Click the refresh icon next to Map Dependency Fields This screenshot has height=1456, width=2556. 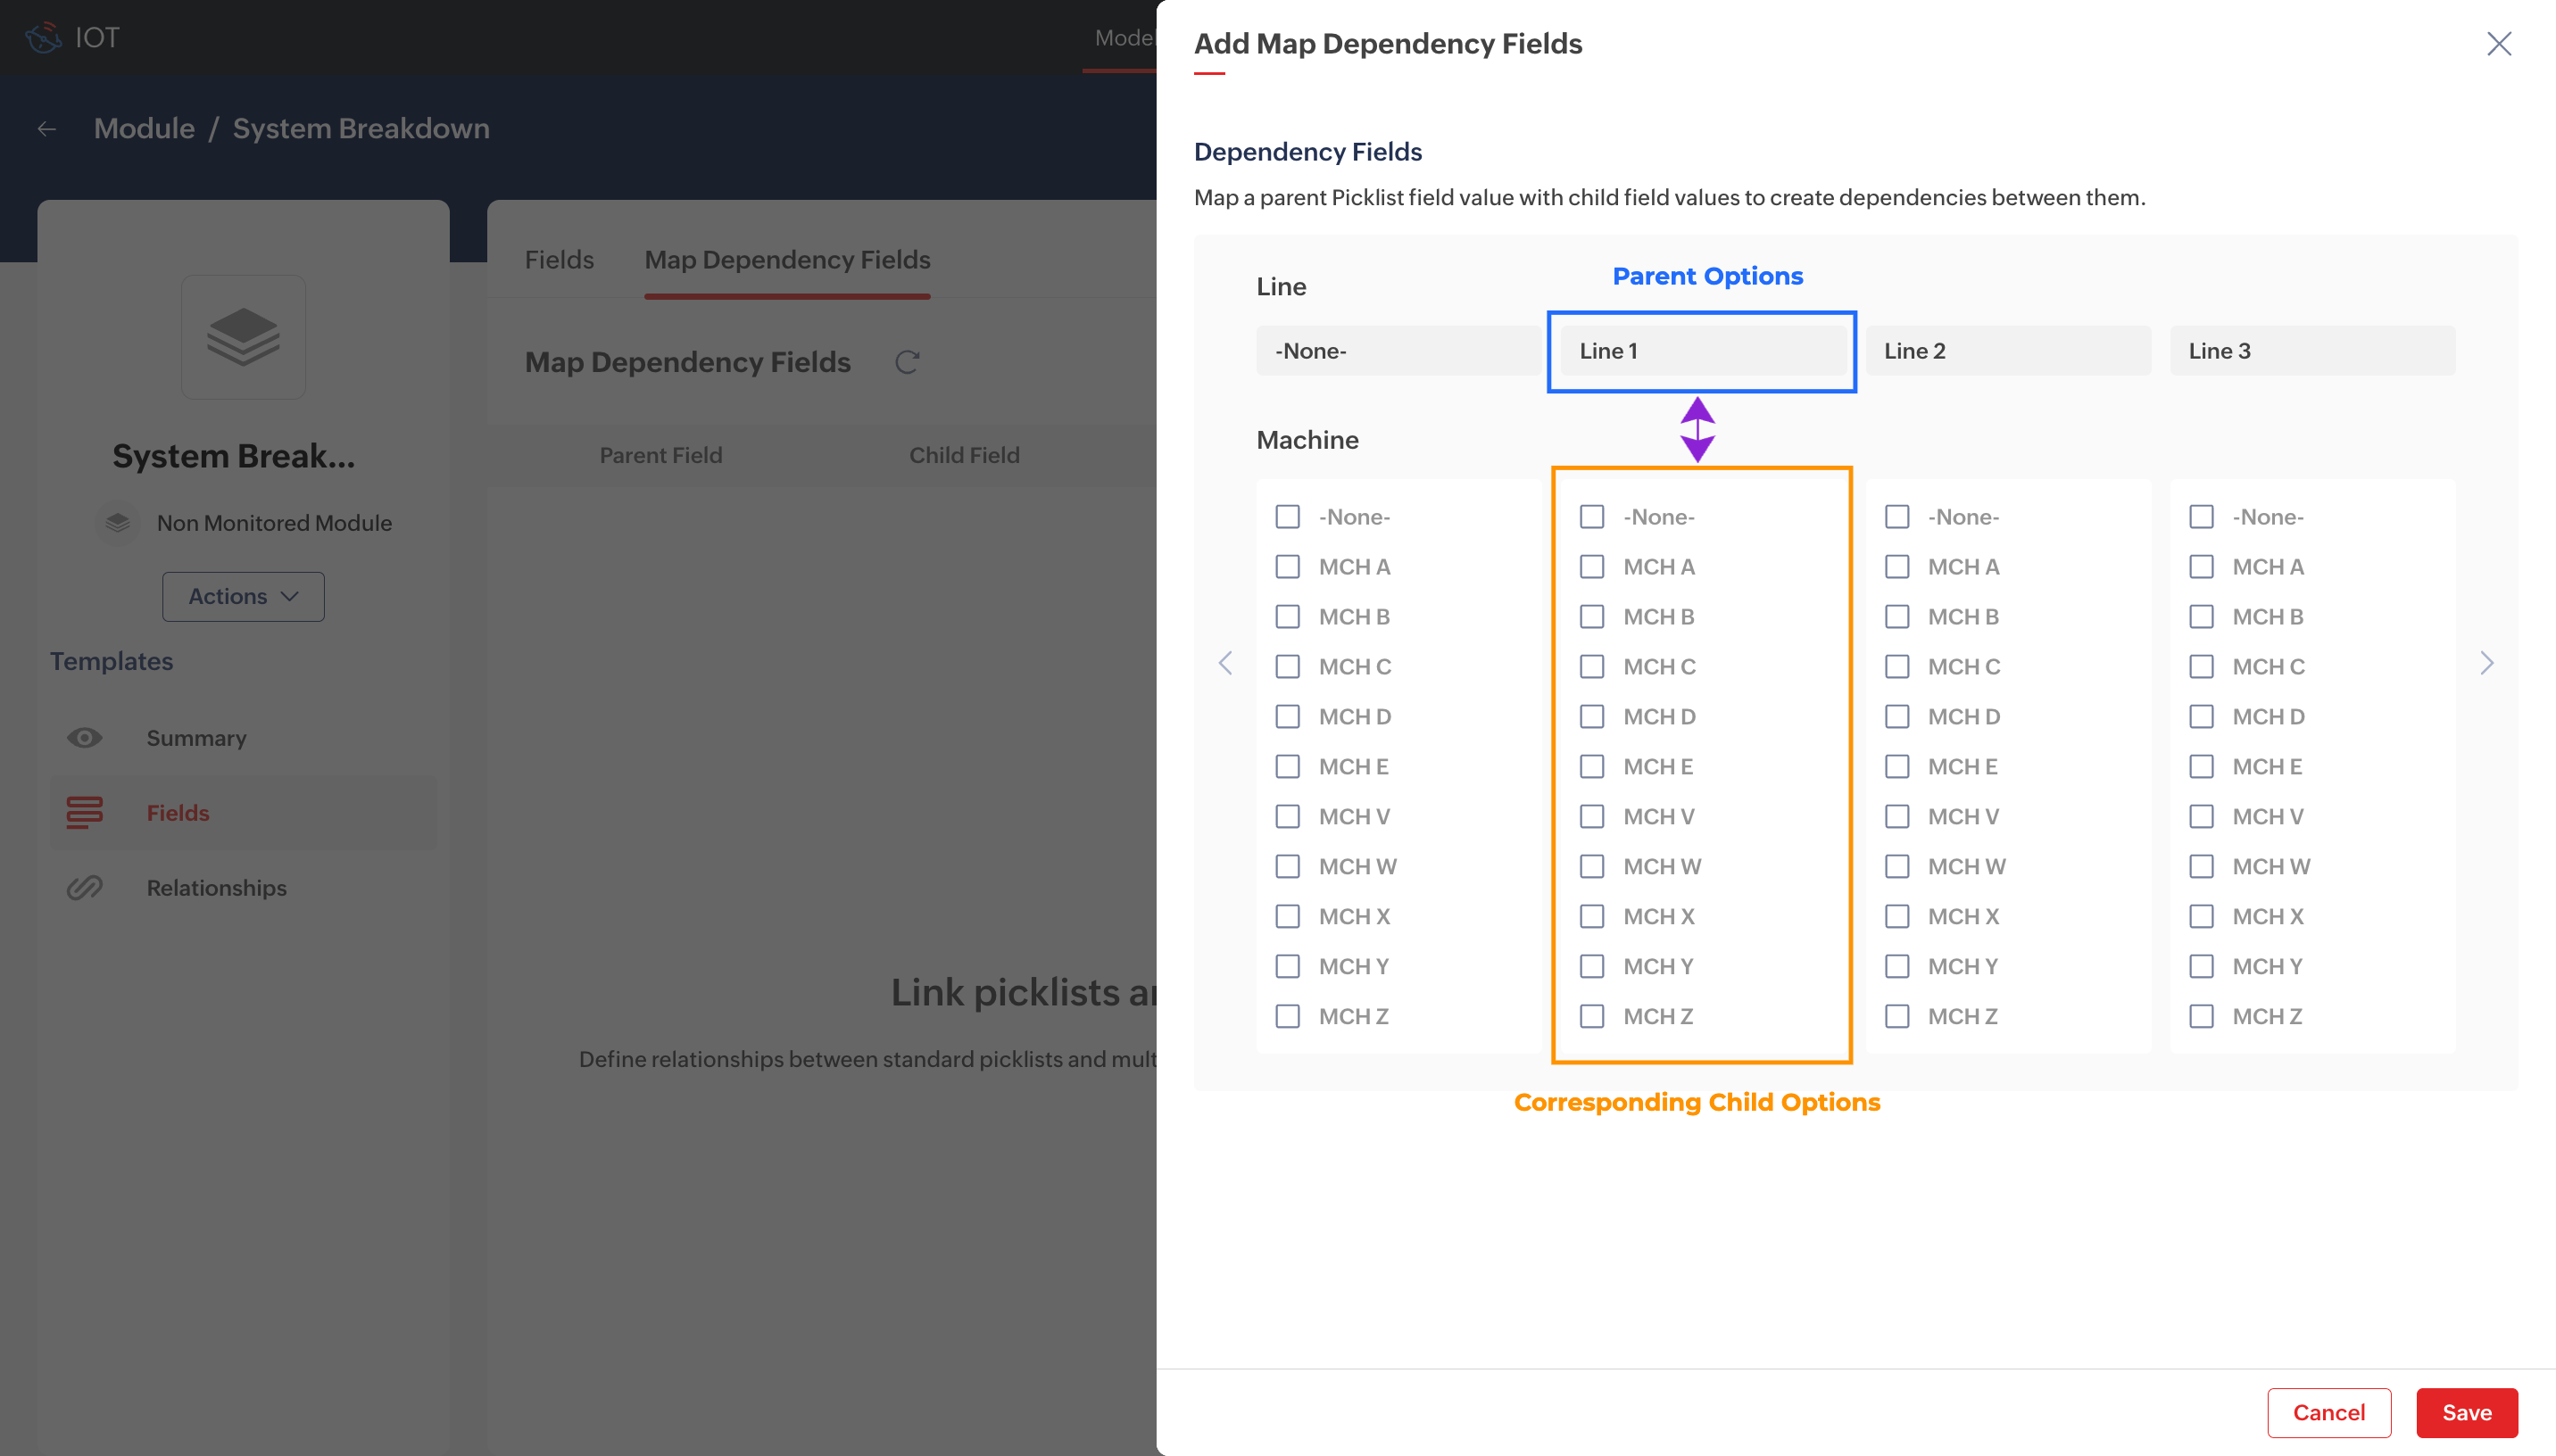coord(906,362)
